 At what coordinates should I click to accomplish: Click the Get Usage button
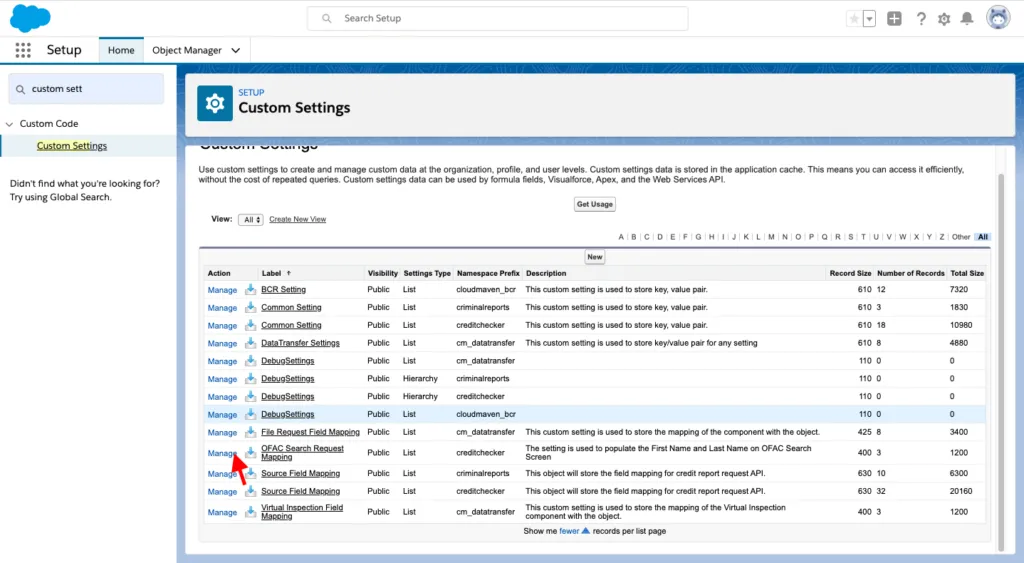(594, 204)
